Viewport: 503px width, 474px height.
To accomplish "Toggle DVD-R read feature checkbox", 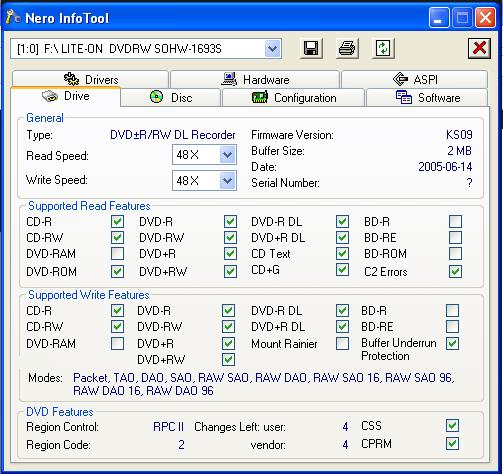I will point(230,222).
